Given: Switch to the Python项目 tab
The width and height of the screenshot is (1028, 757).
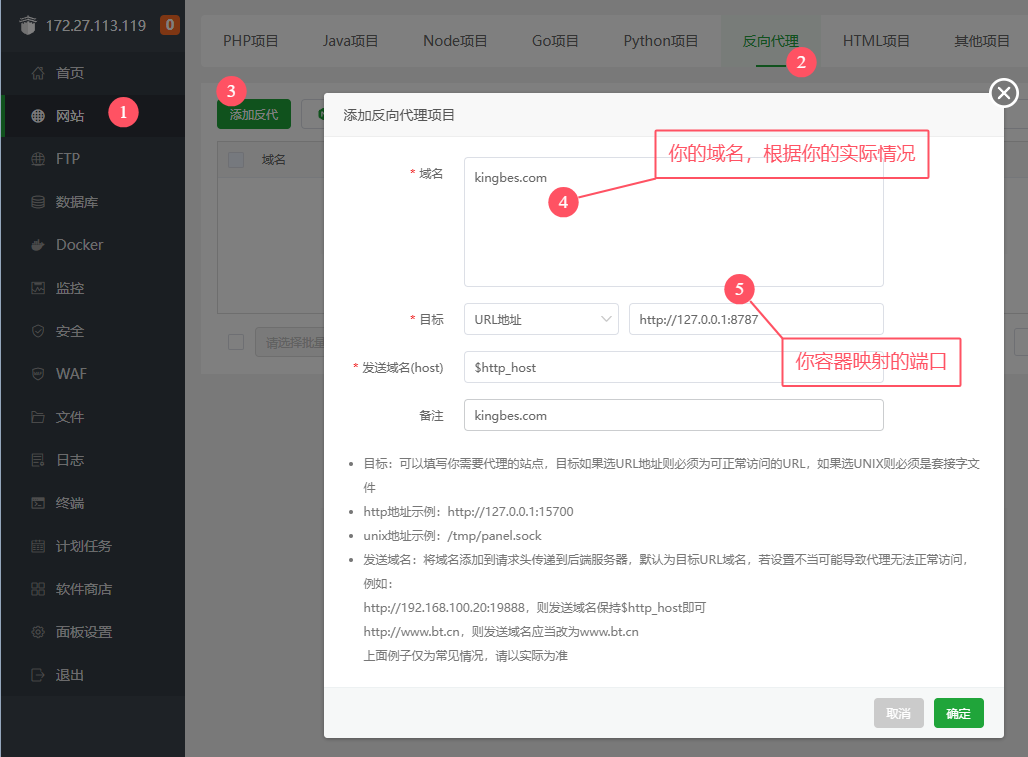Looking at the screenshot, I should (660, 41).
